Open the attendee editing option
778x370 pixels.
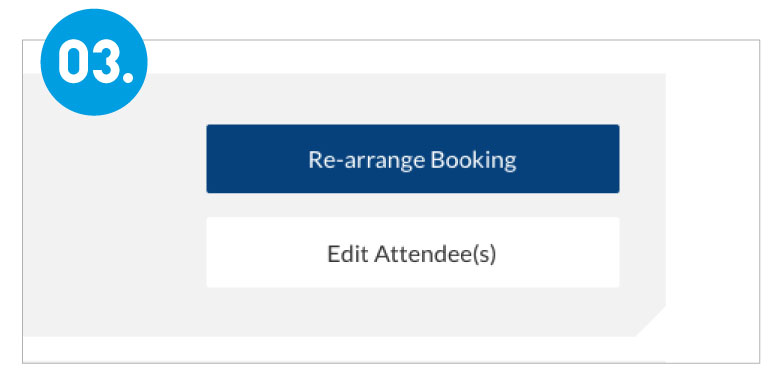click(x=413, y=252)
